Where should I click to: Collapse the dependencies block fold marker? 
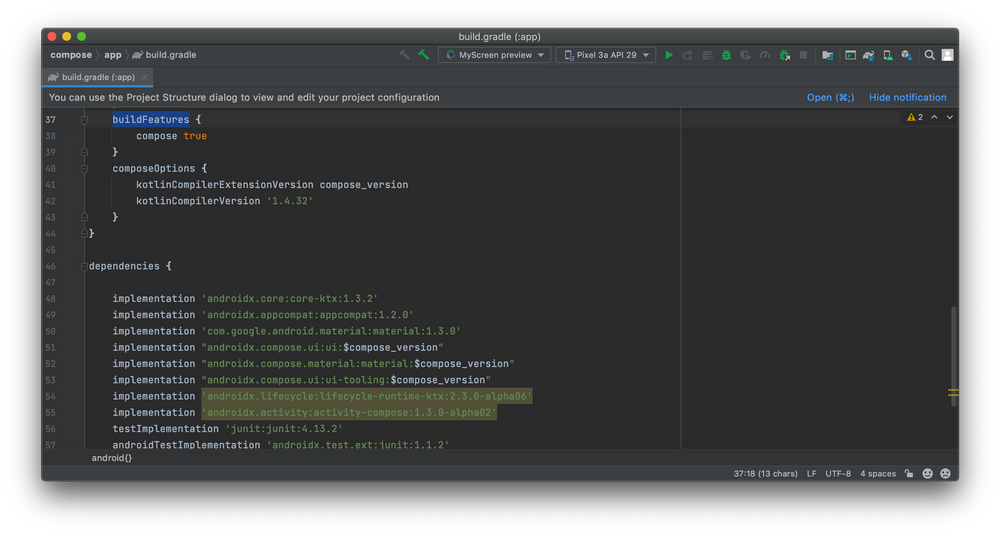click(x=85, y=267)
